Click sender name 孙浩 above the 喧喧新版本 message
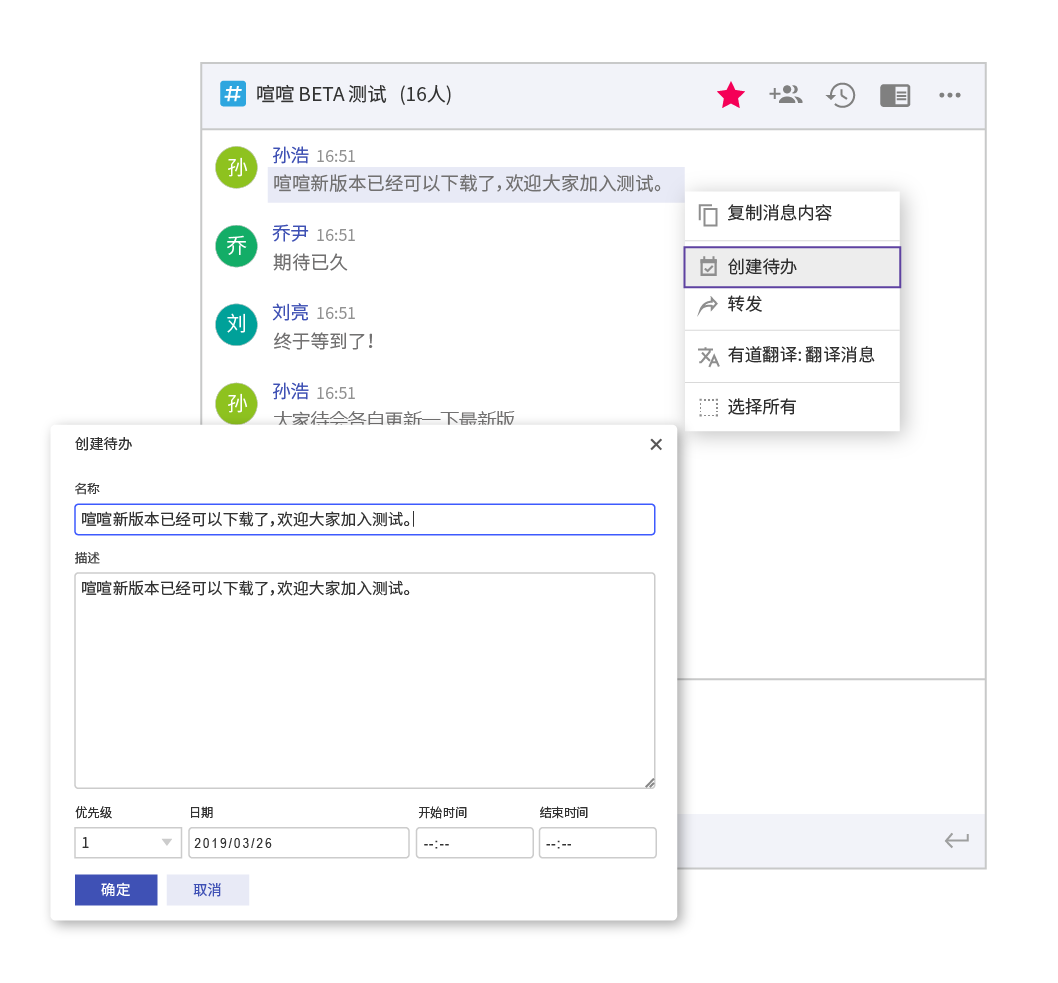 [x=291, y=155]
